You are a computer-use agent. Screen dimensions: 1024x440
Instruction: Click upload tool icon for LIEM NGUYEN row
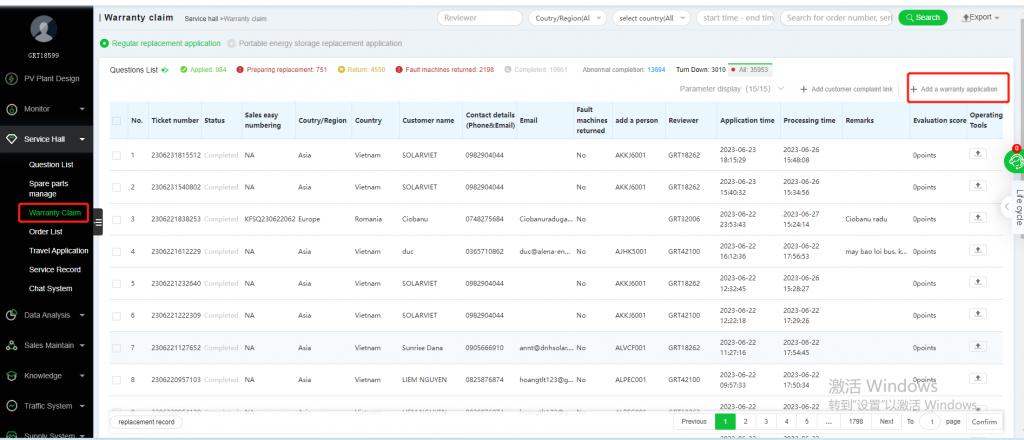point(978,379)
